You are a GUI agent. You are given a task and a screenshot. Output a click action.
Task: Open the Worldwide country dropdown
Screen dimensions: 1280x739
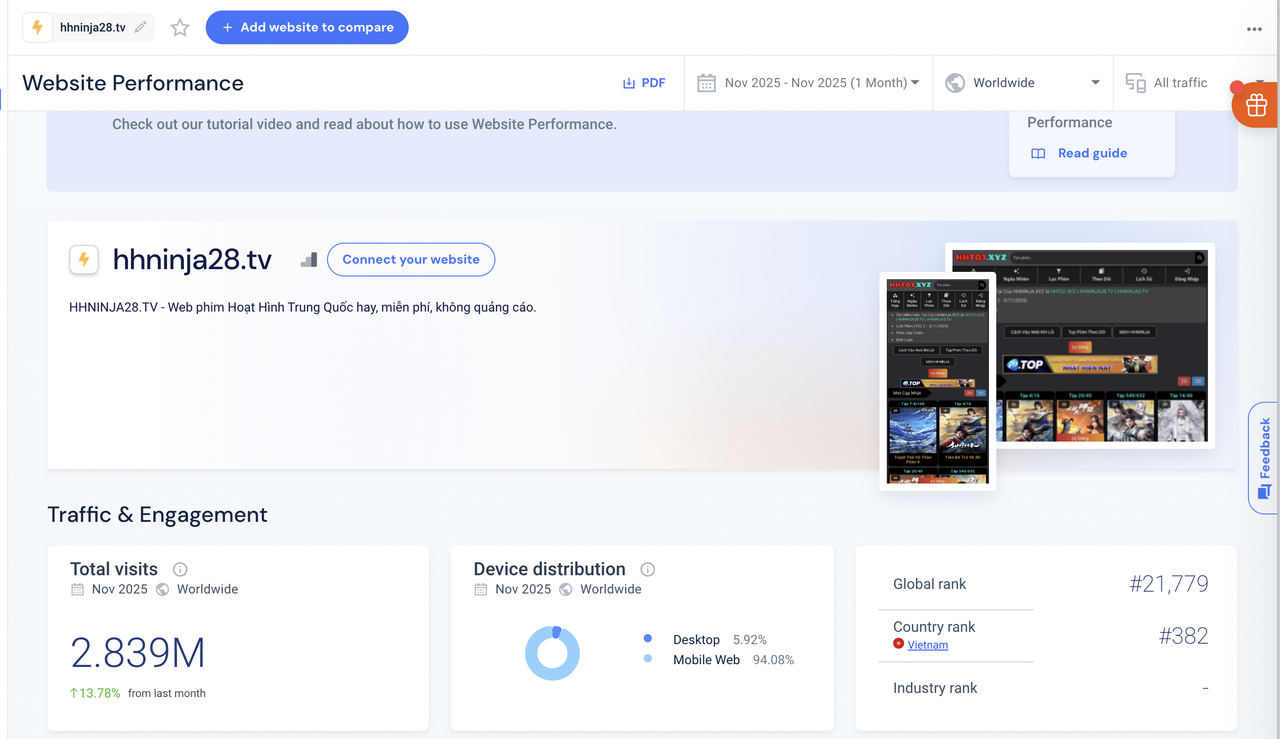pos(1022,83)
